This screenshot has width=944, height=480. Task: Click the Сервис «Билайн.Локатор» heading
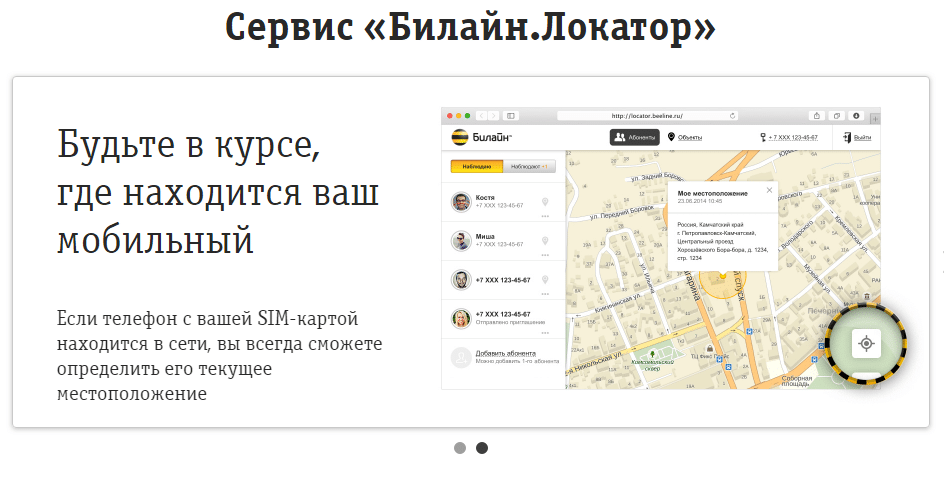[471, 27]
